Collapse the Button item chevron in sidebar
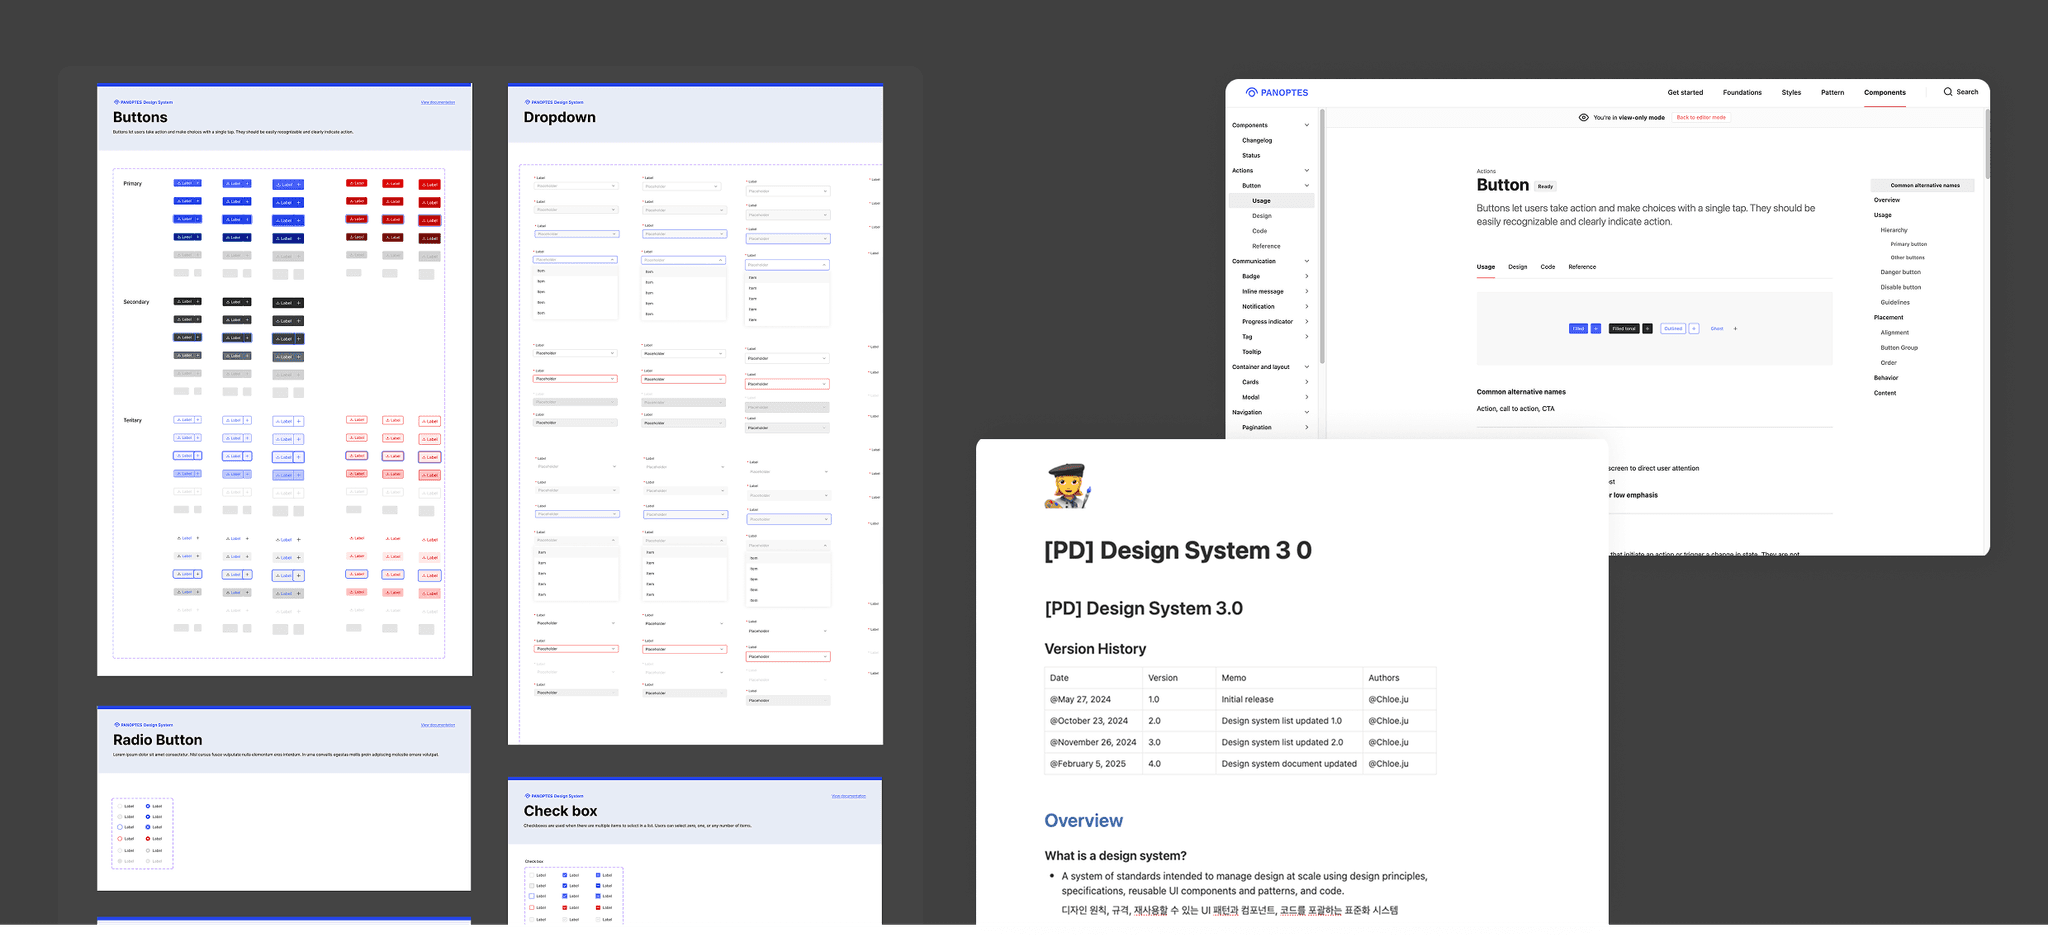The width and height of the screenshot is (2048, 941). (1306, 186)
